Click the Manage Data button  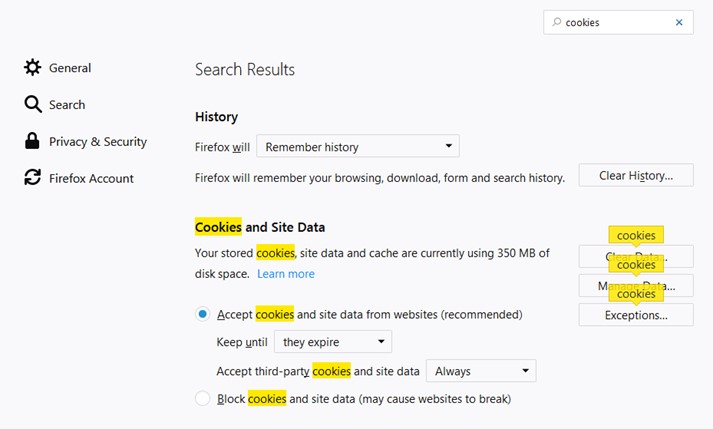pyautogui.click(x=636, y=286)
